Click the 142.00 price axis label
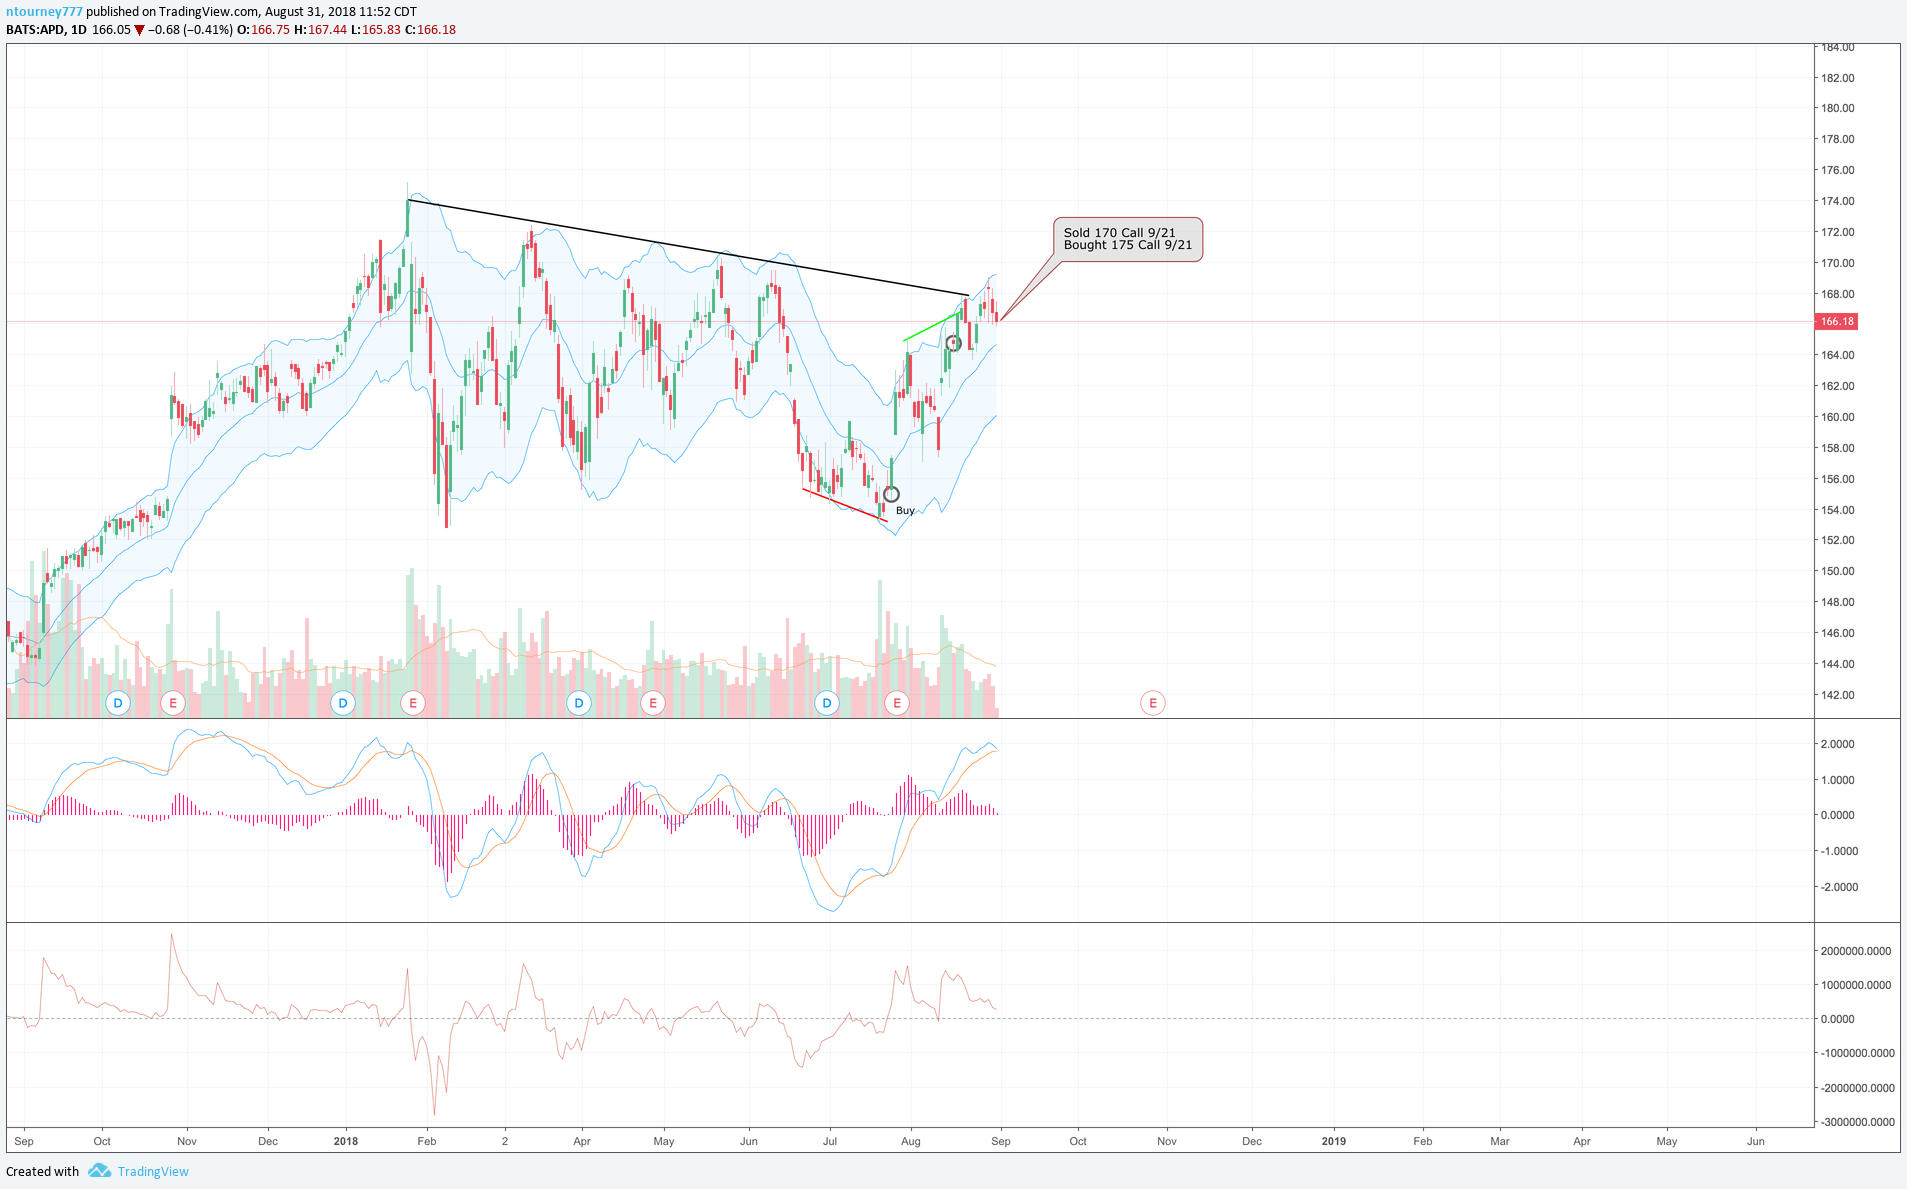The width and height of the screenshot is (1907, 1189). (x=1838, y=695)
